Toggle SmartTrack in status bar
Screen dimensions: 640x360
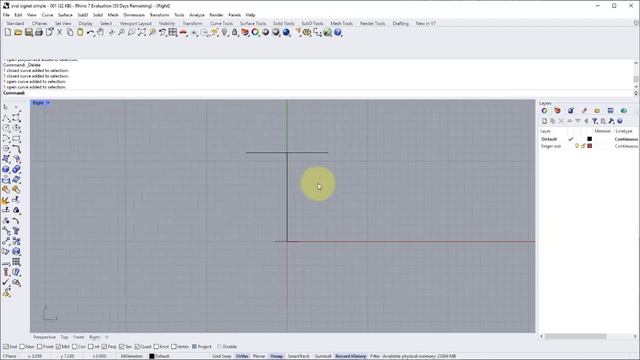point(299,356)
